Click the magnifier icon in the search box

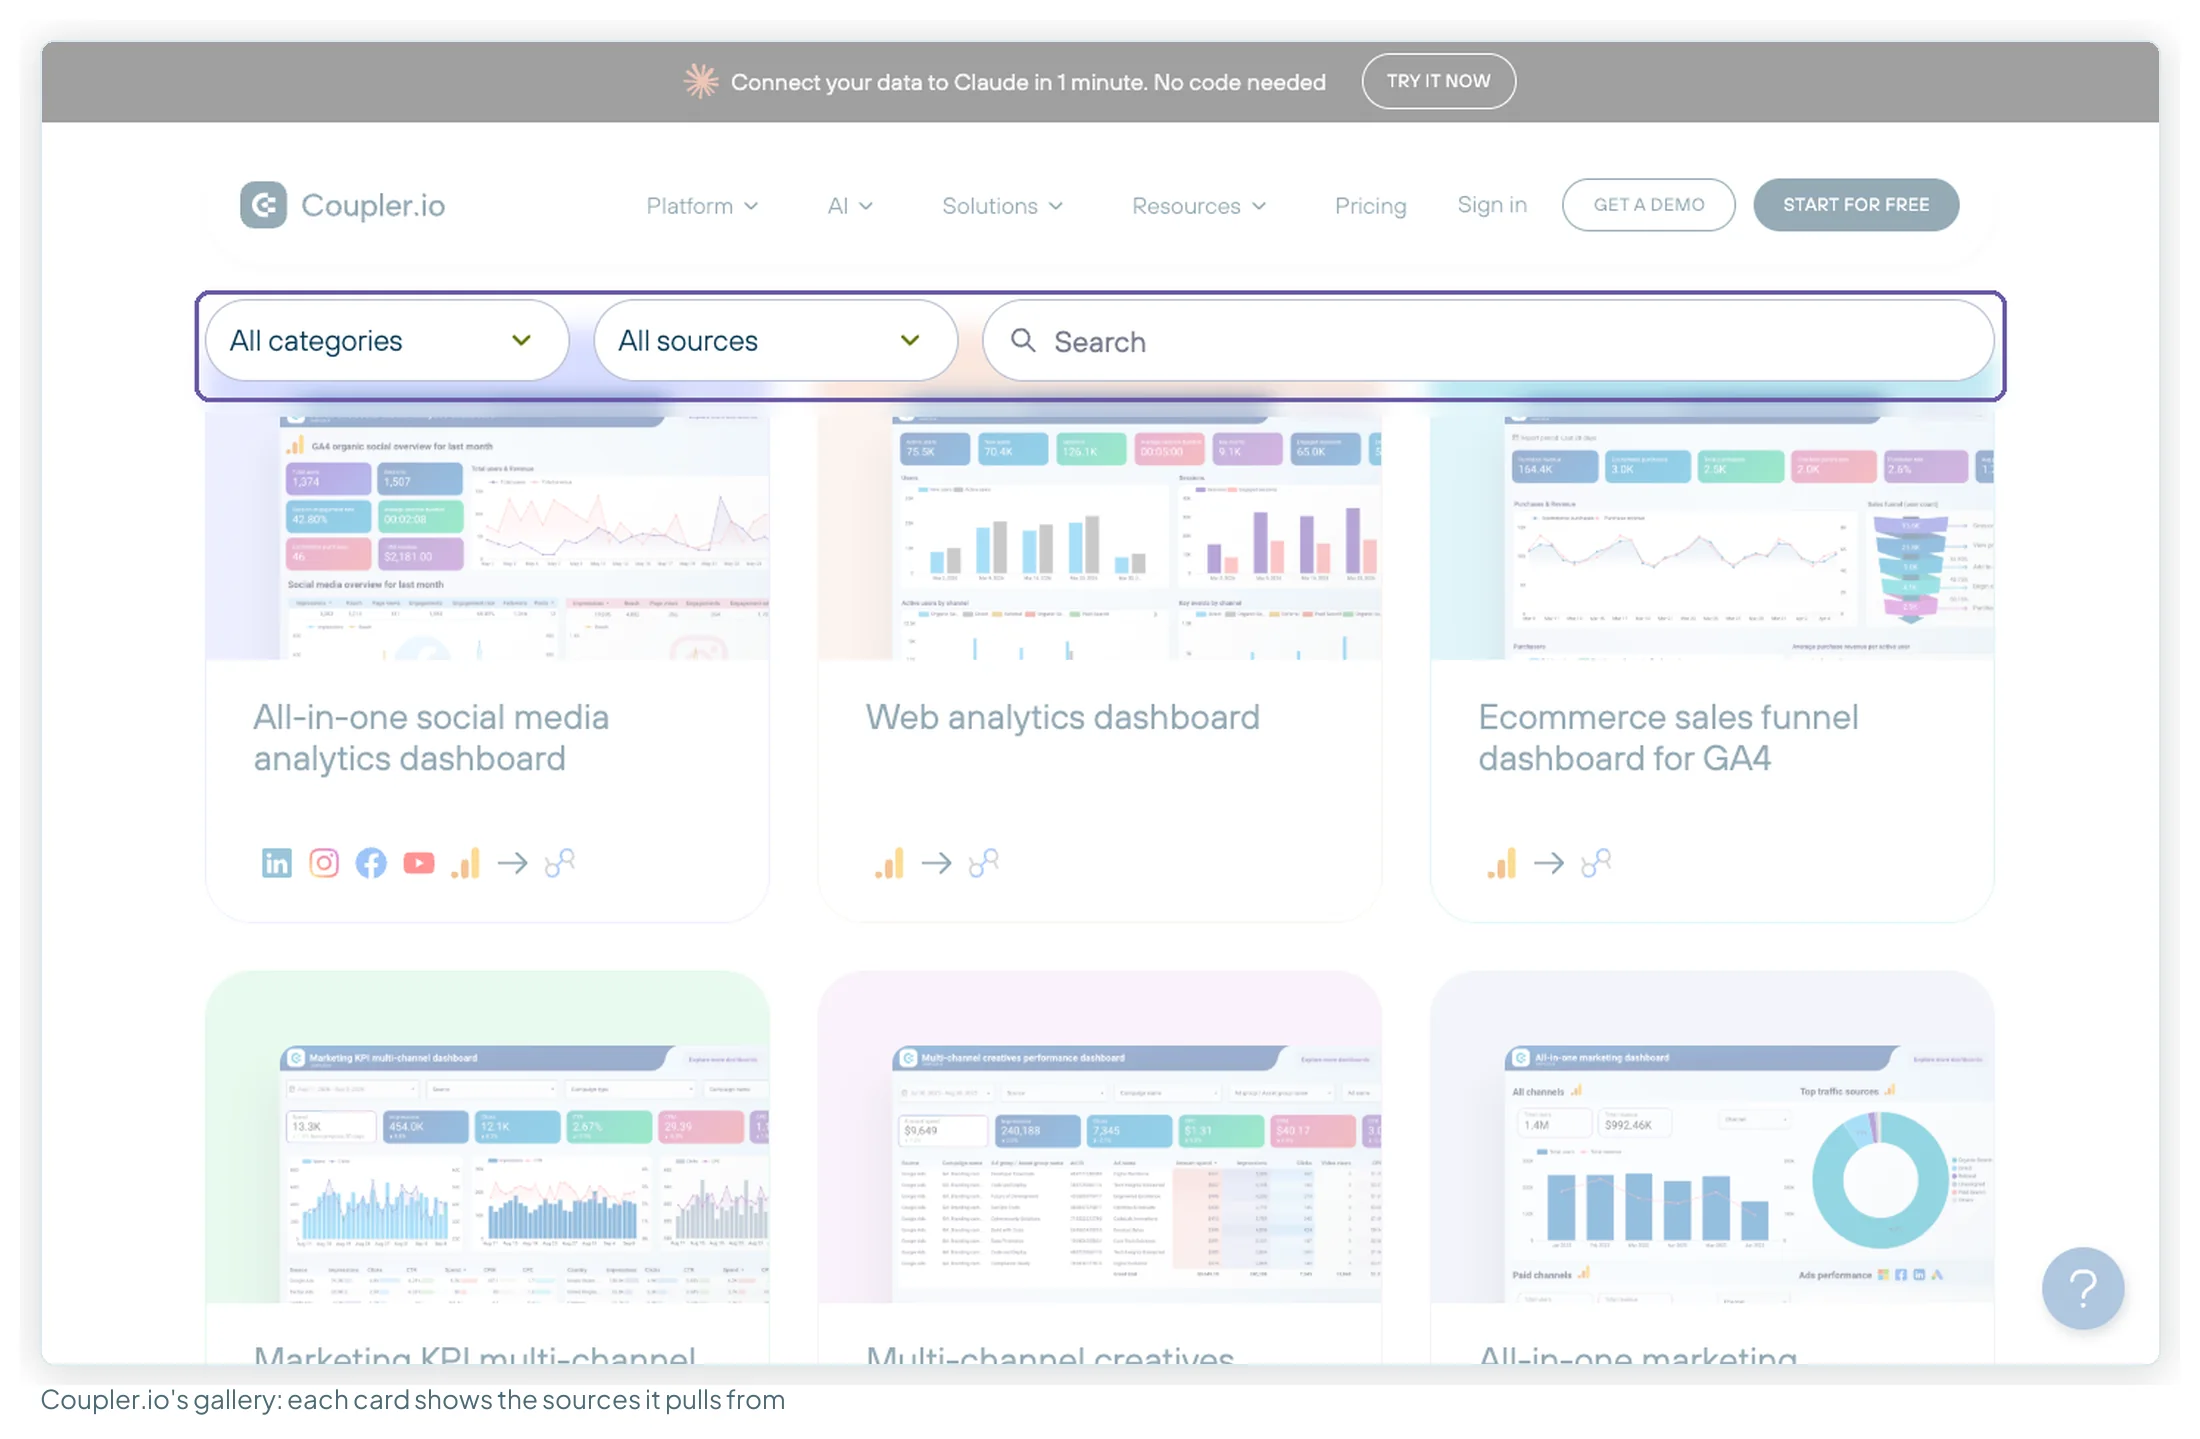coord(1023,341)
